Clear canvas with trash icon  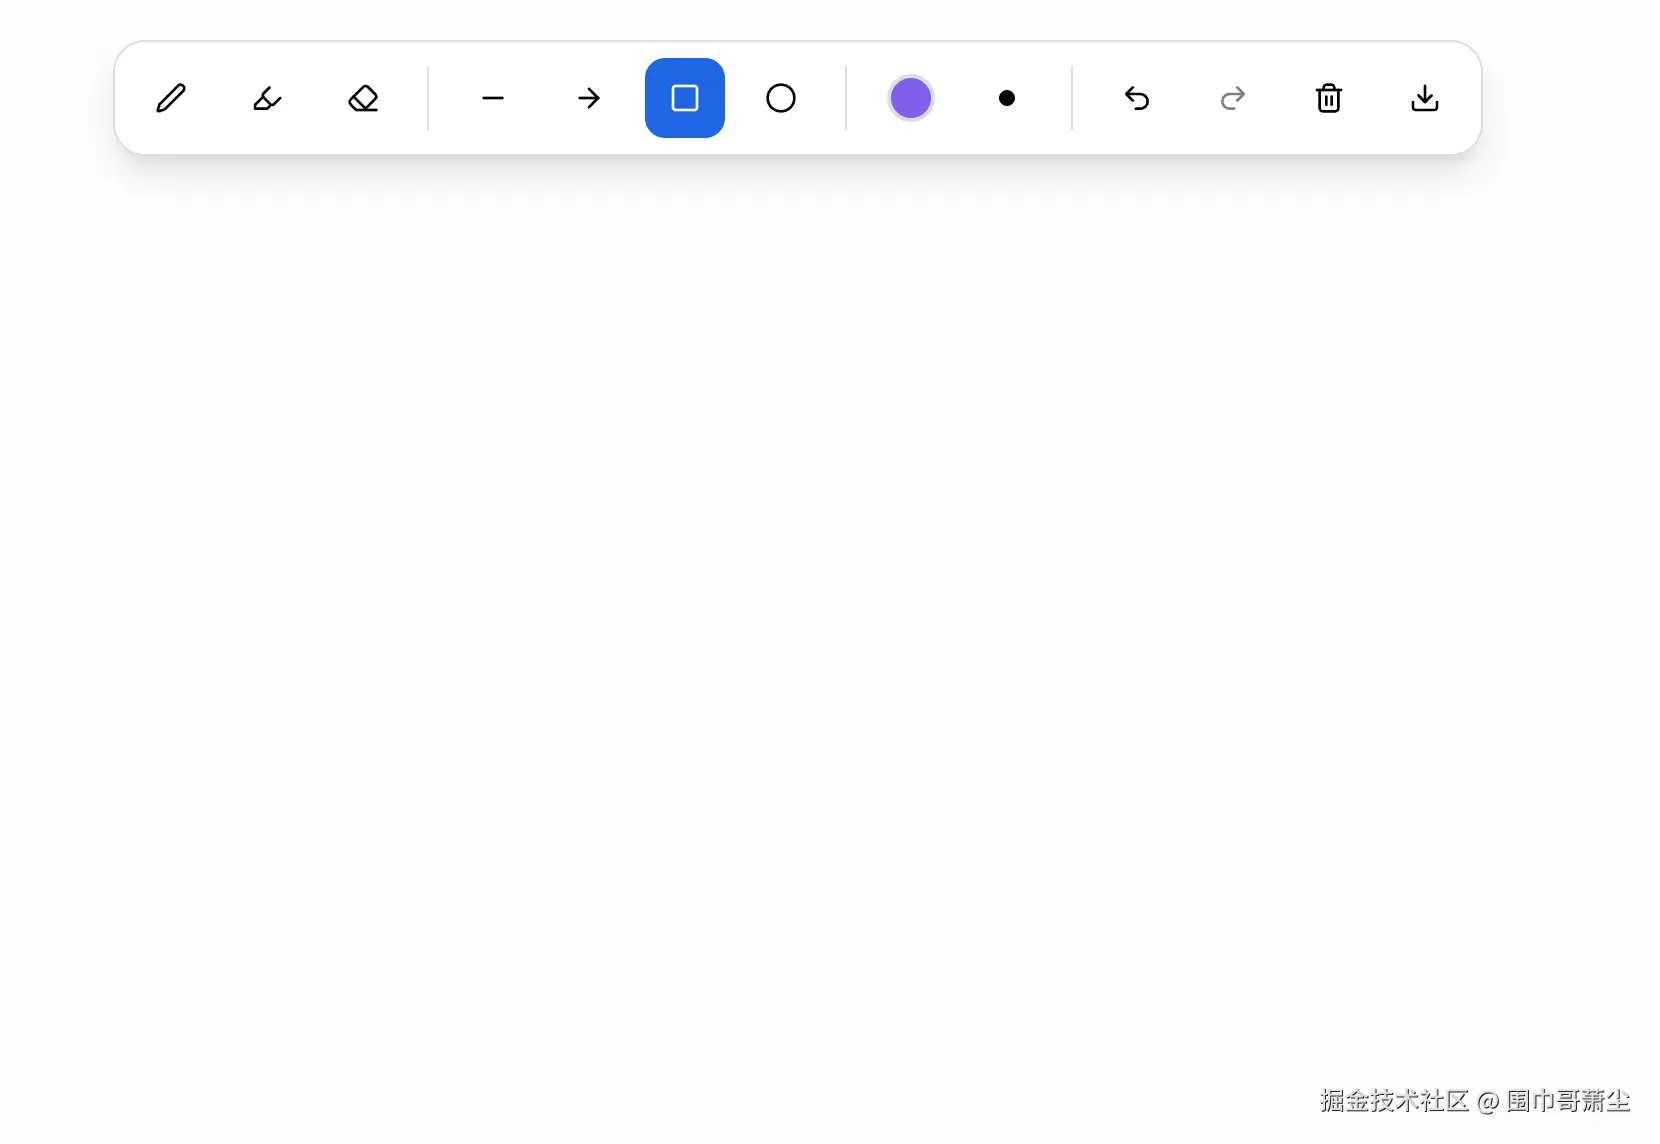(1329, 98)
